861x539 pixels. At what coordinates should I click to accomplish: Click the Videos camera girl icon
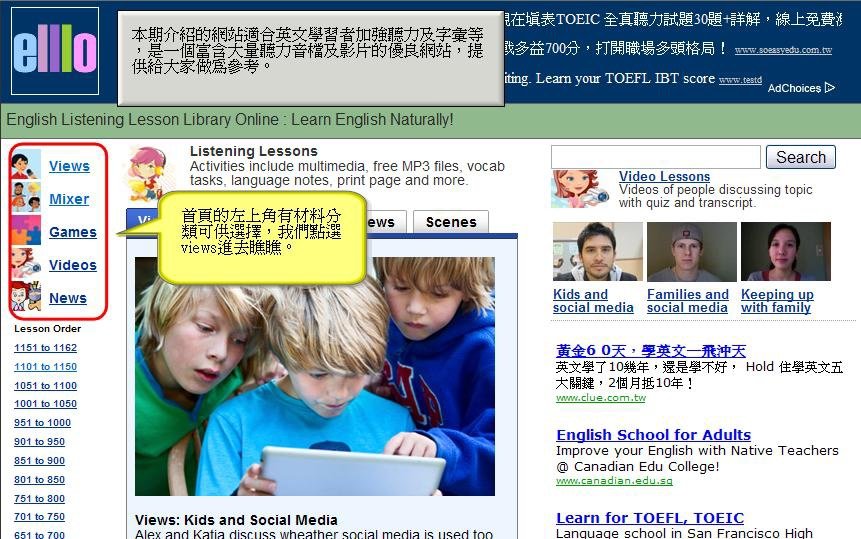point(26,264)
